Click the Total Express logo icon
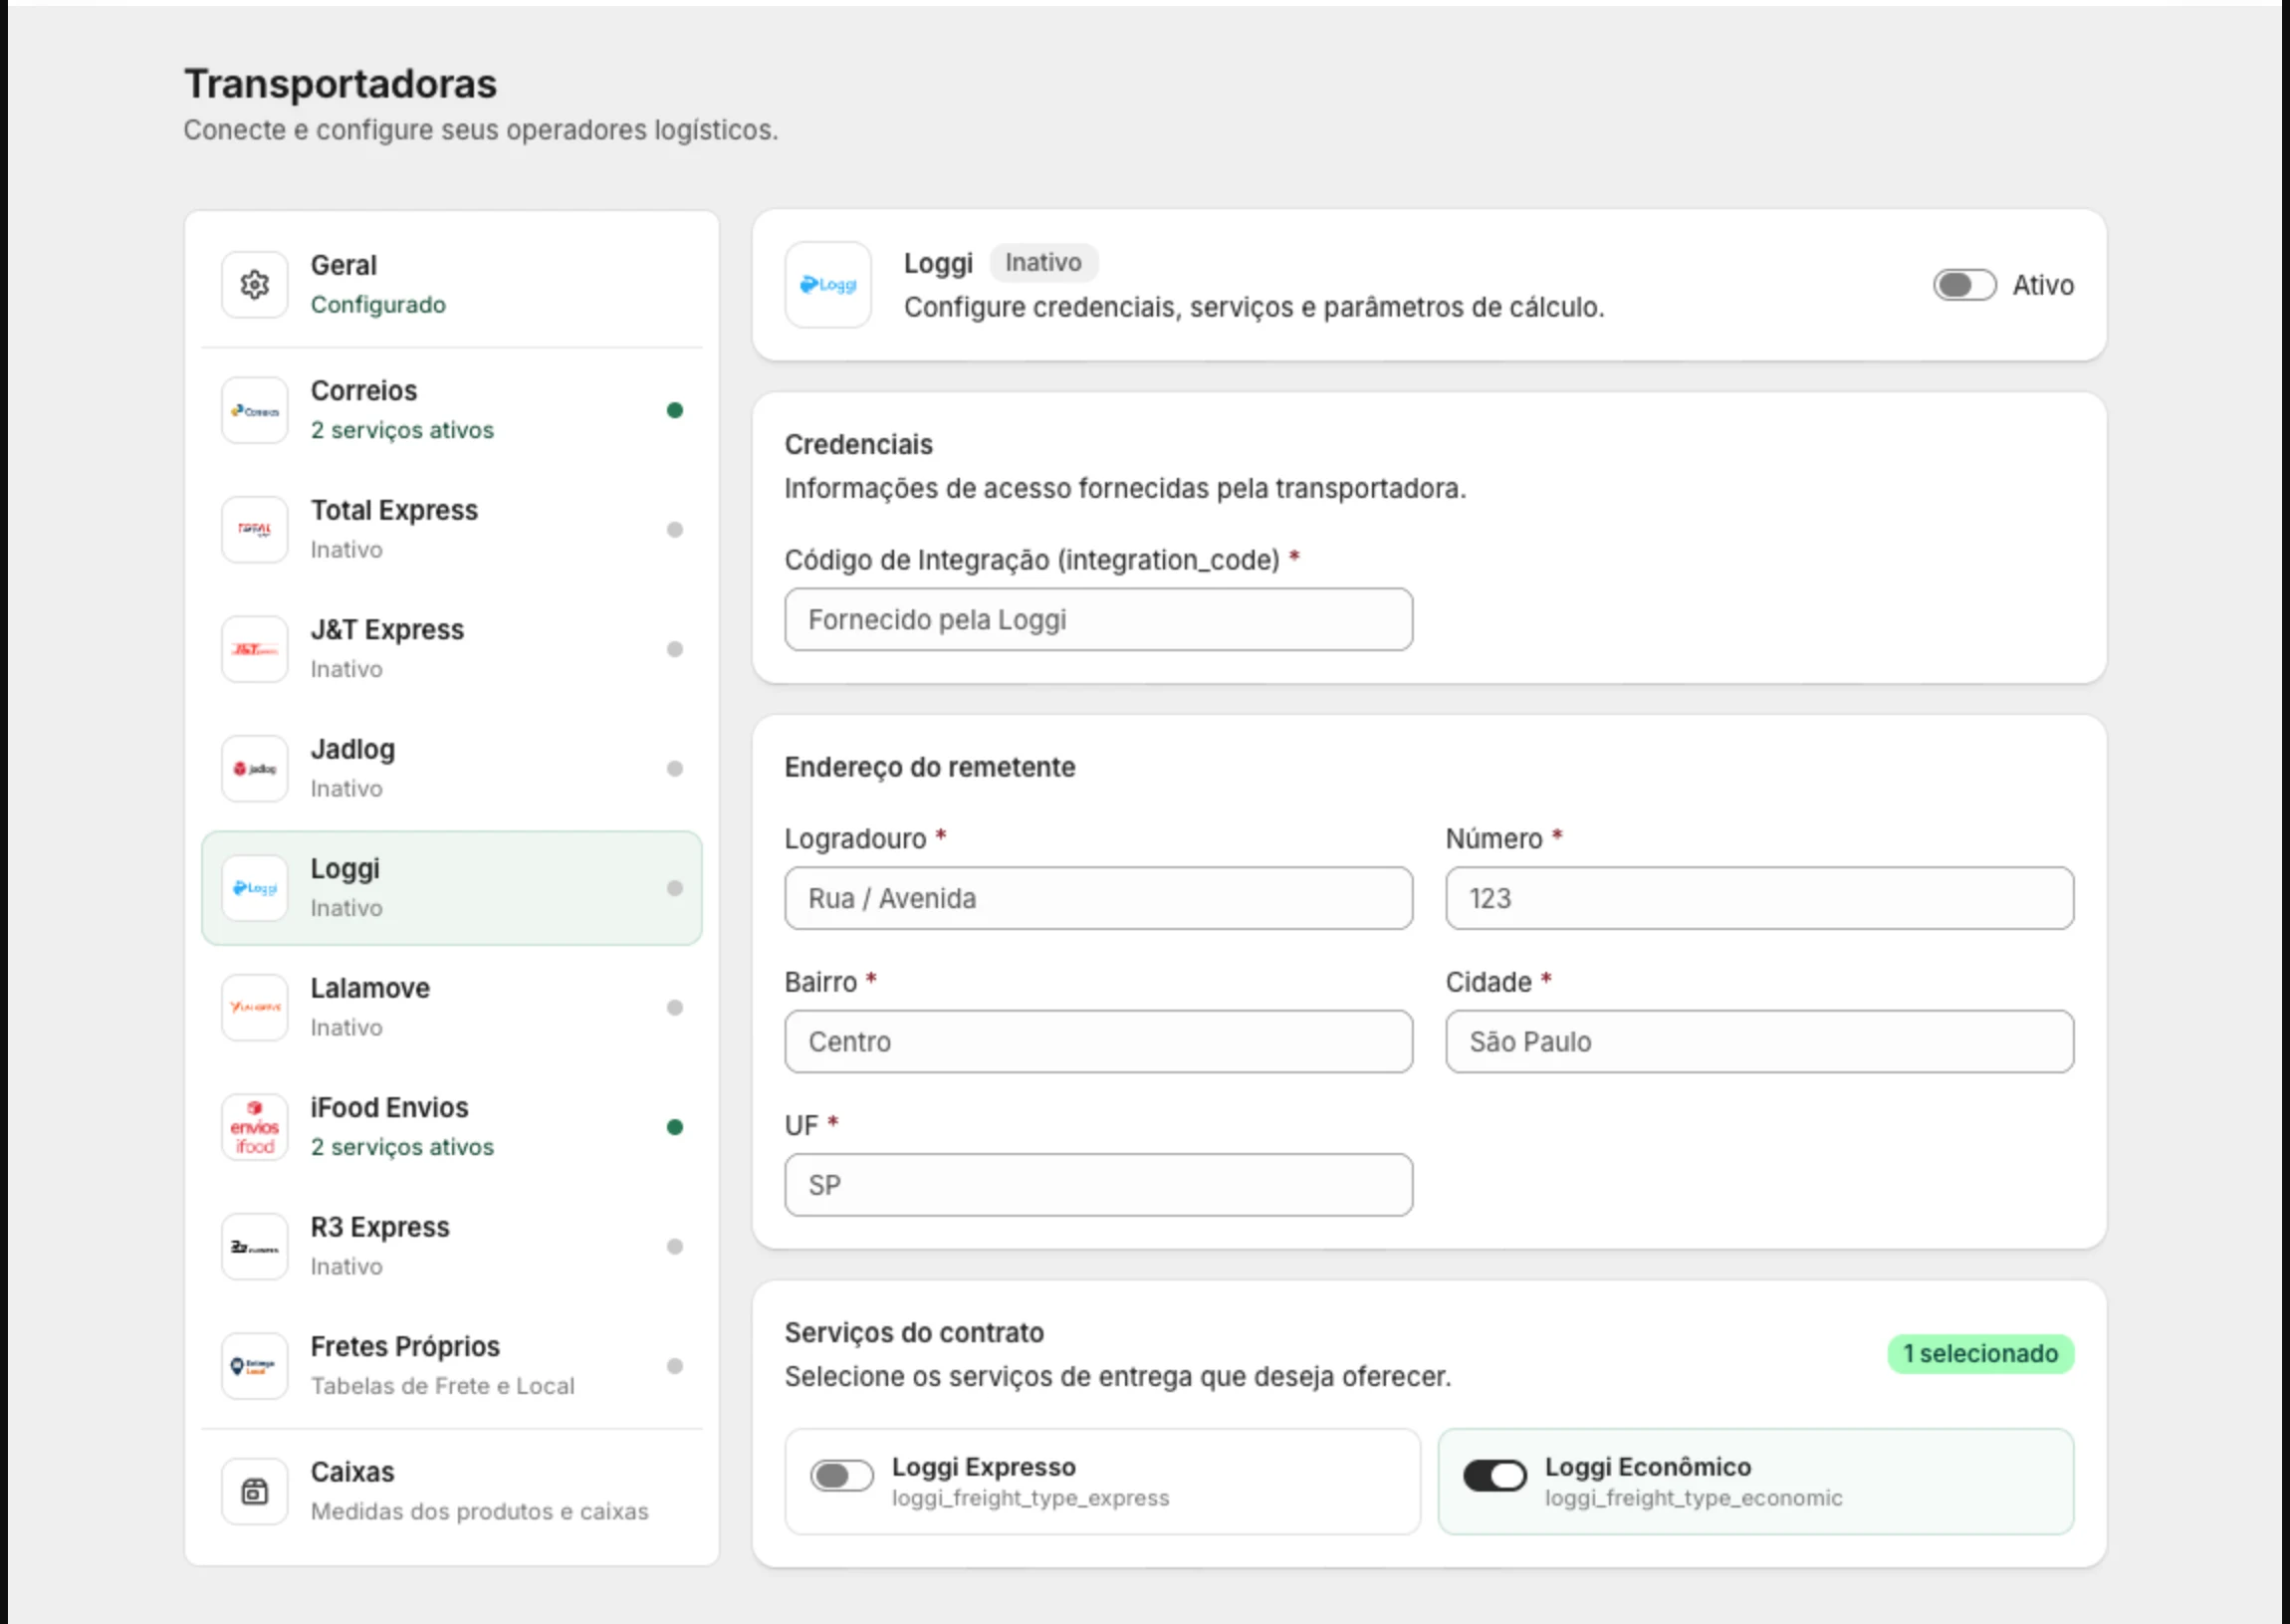 (x=255, y=530)
